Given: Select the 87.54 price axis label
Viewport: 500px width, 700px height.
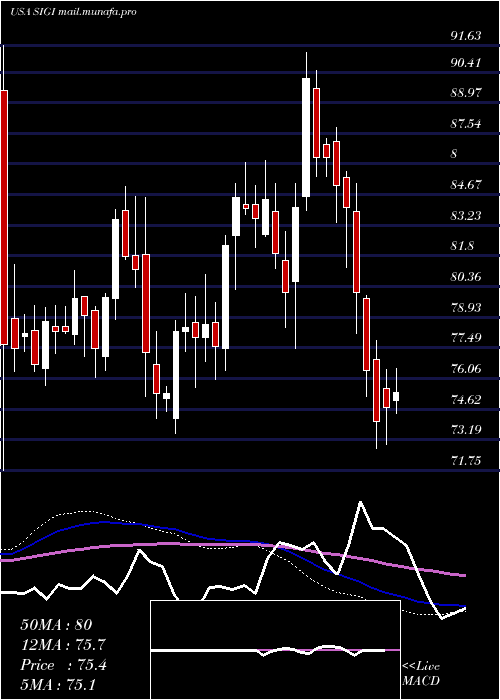Looking at the screenshot, I should click(466, 124).
